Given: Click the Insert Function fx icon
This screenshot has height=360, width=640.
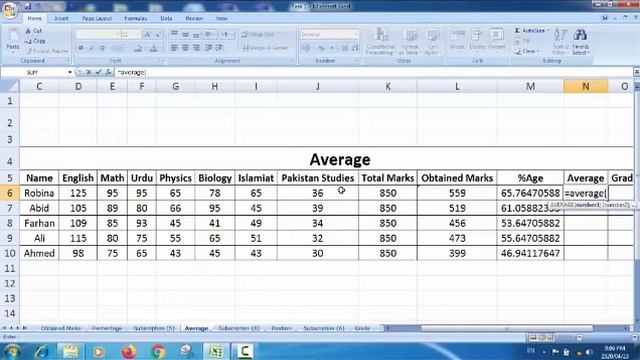Looking at the screenshot, I should [108, 72].
